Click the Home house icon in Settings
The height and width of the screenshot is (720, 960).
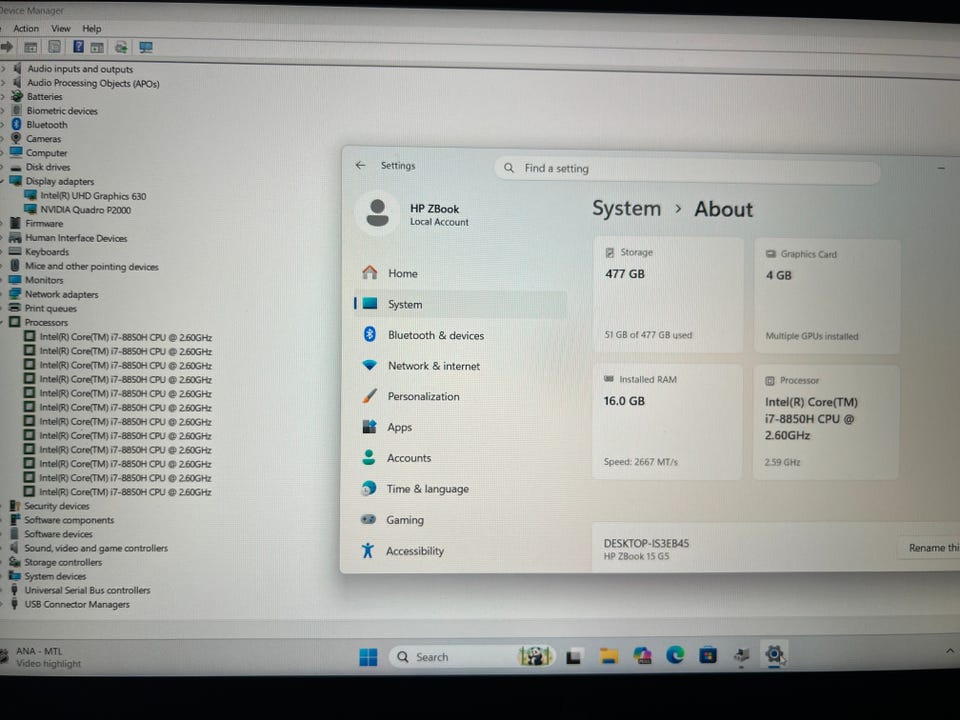370,272
